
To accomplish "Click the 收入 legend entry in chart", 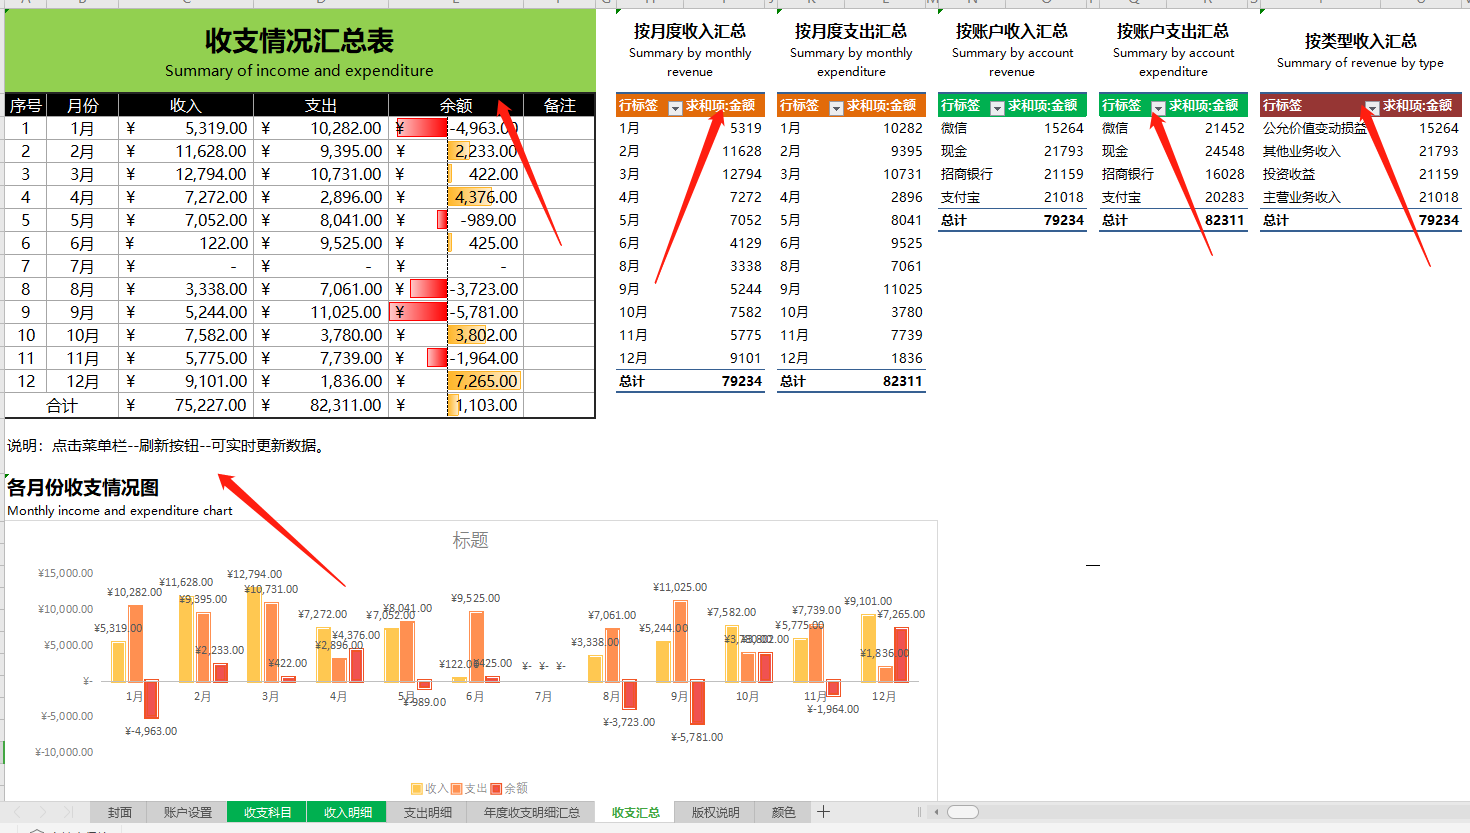I will click(x=428, y=788).
